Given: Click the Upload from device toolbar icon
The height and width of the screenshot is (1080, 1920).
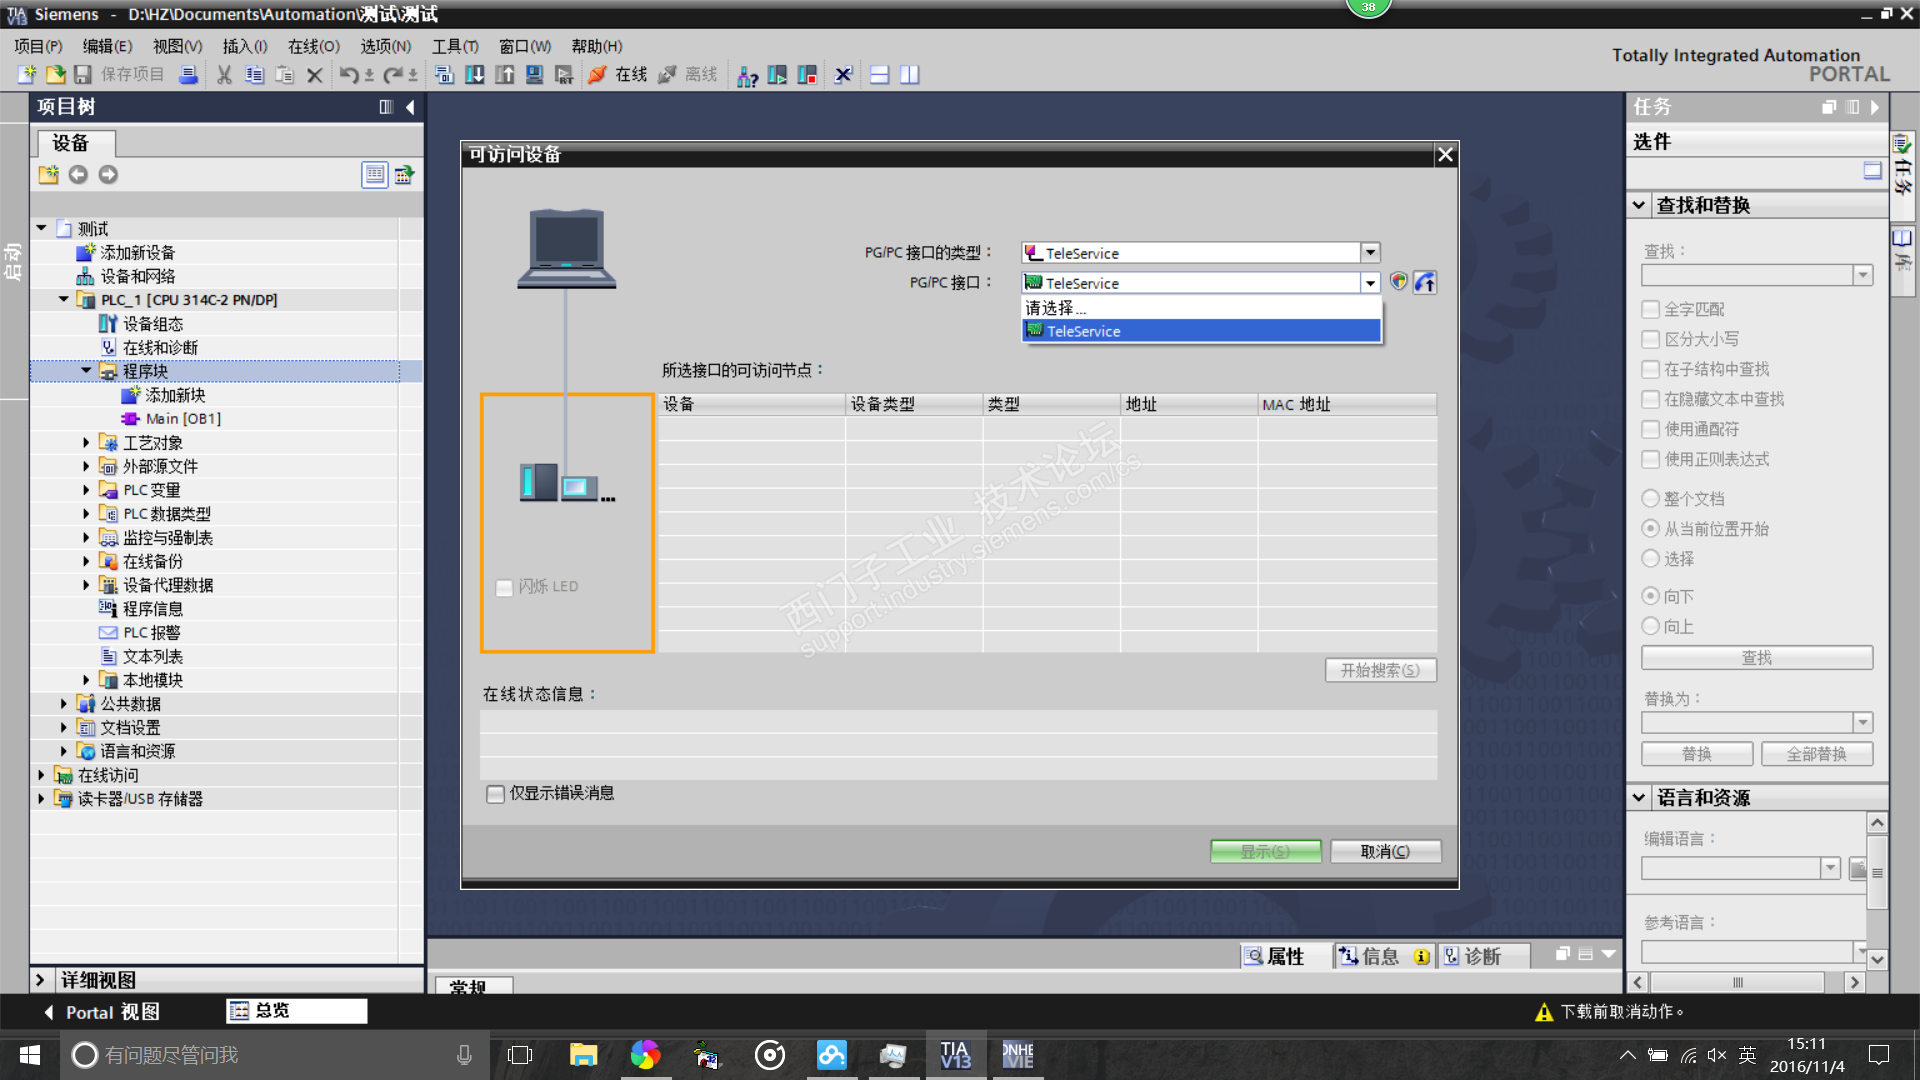Looking at the screenshot, I should pos(505,75).
